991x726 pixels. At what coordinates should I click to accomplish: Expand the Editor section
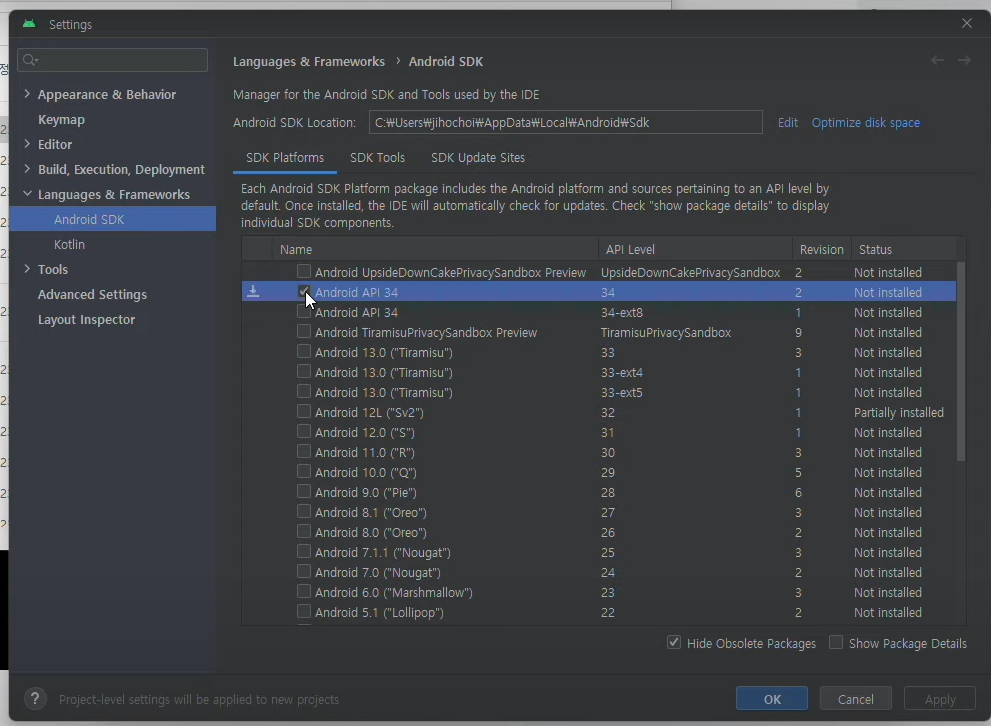coord(27,143)
